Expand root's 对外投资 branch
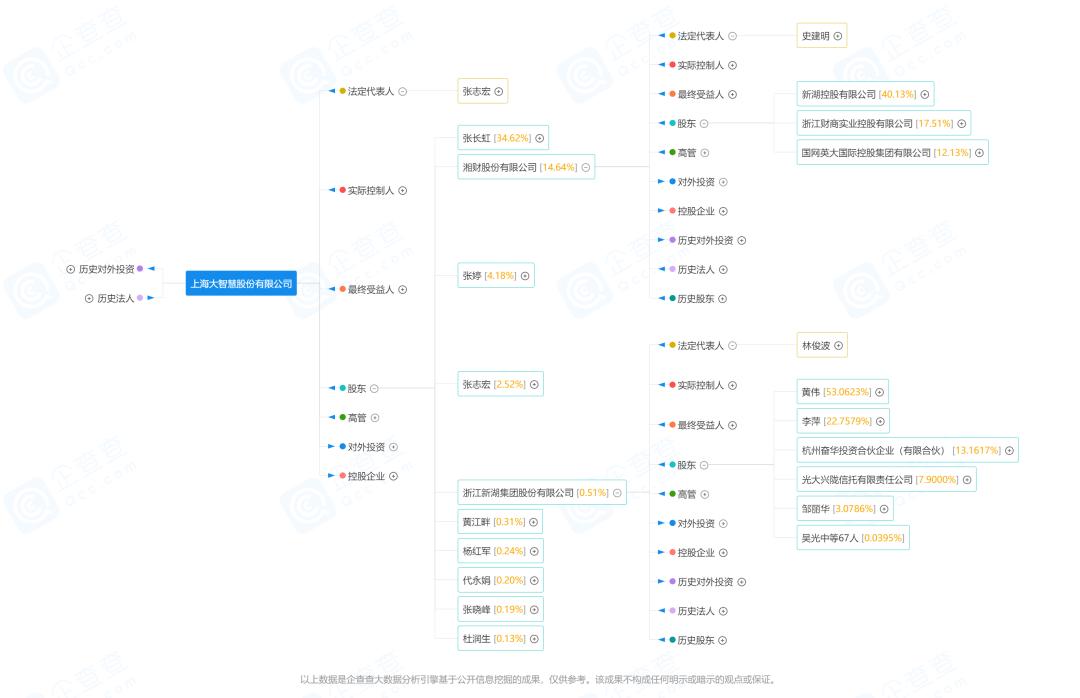 tap(394, 447)
